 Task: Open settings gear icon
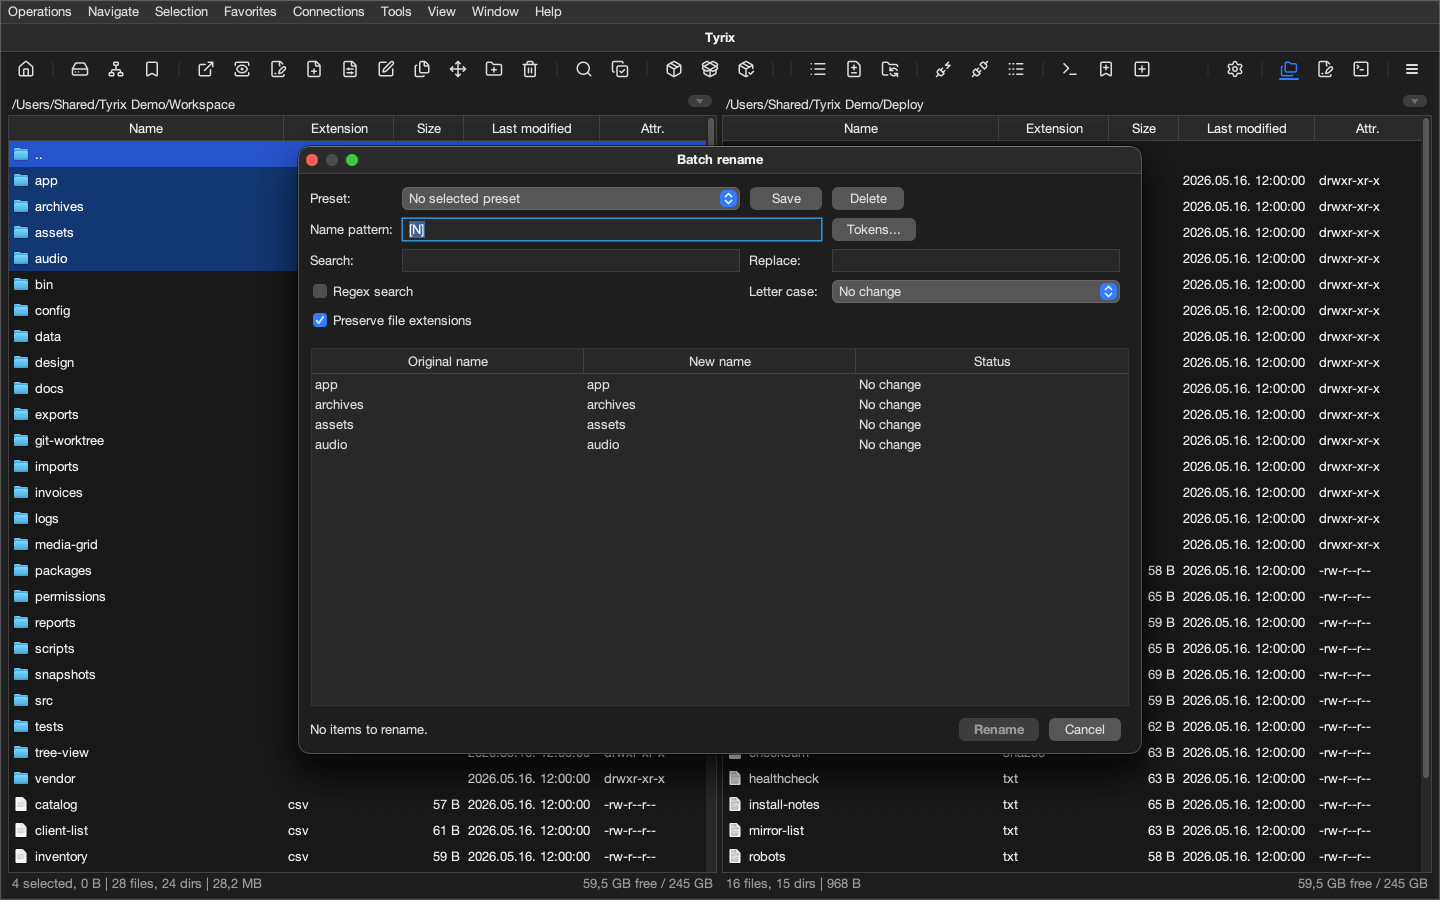click(1235, 69)
